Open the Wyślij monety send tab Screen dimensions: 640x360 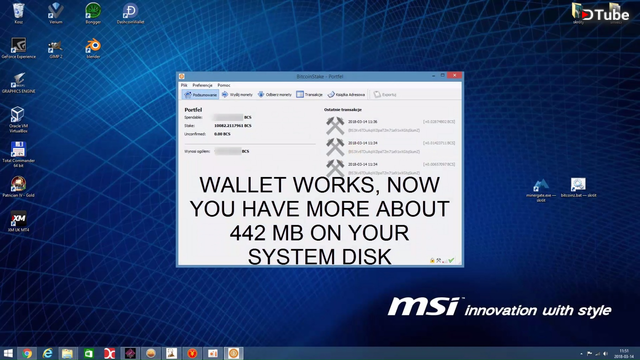pos(237,95)
